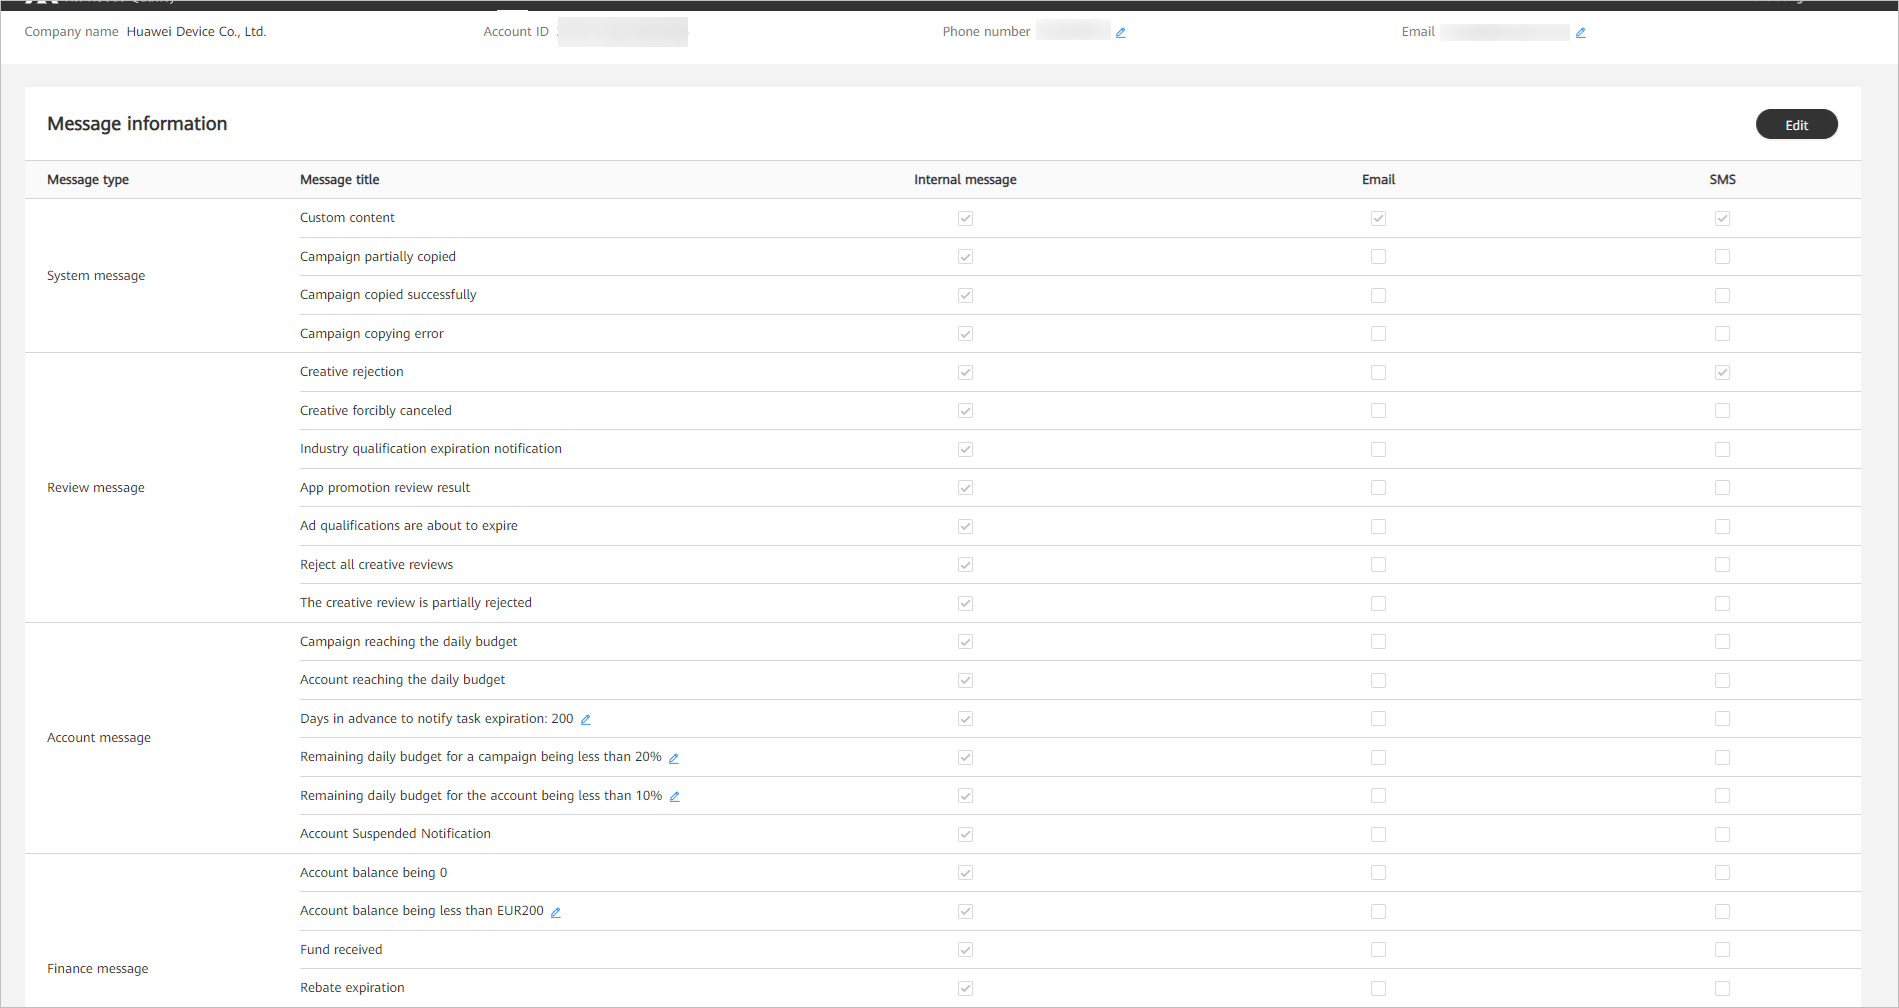
Task: Edit the phone number using the pencil icon
Action: pyautogui.click(x=1120, y=31)
